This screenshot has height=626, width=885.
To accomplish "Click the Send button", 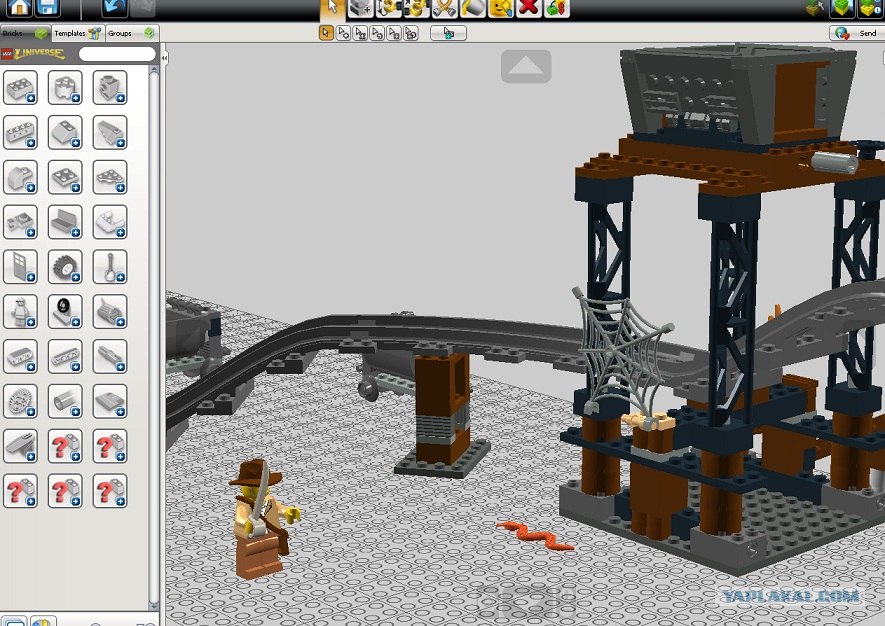I will 857,33.
